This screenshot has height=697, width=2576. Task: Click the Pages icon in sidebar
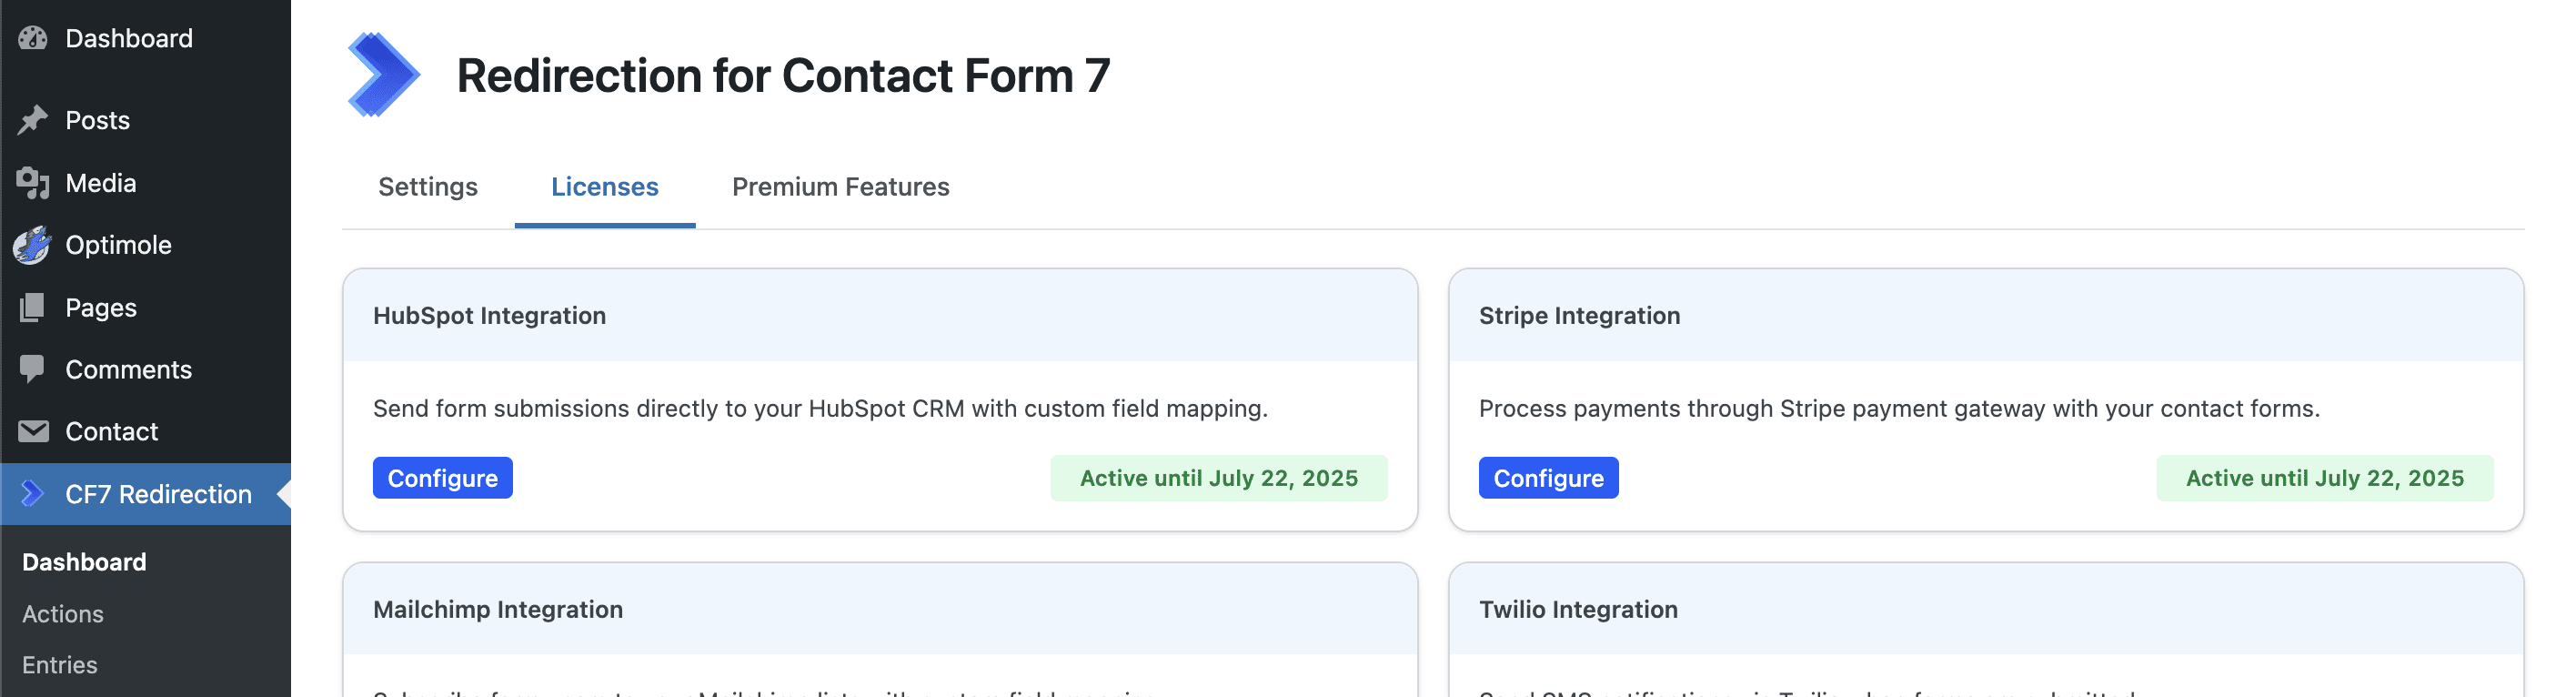tap(33, 307)
